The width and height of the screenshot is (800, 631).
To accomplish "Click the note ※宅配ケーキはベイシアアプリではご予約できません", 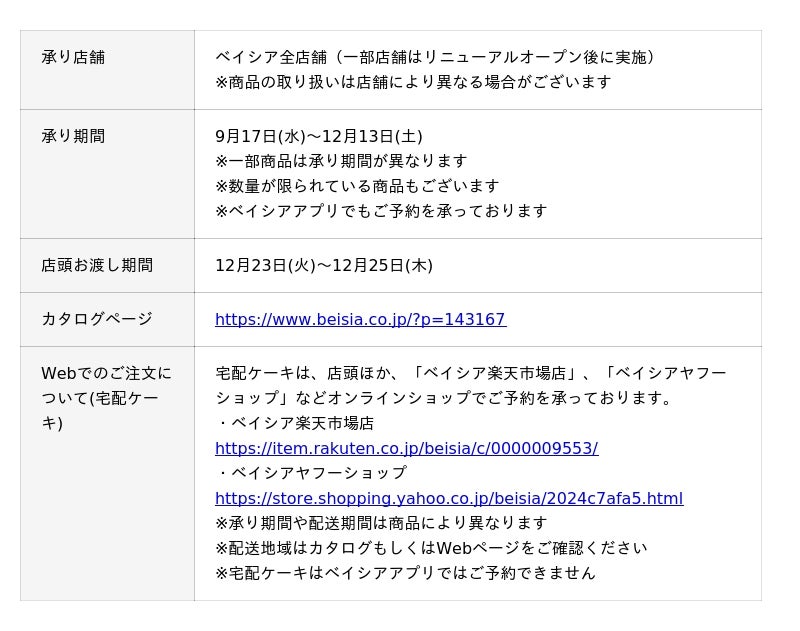I will tap(405, 573).
